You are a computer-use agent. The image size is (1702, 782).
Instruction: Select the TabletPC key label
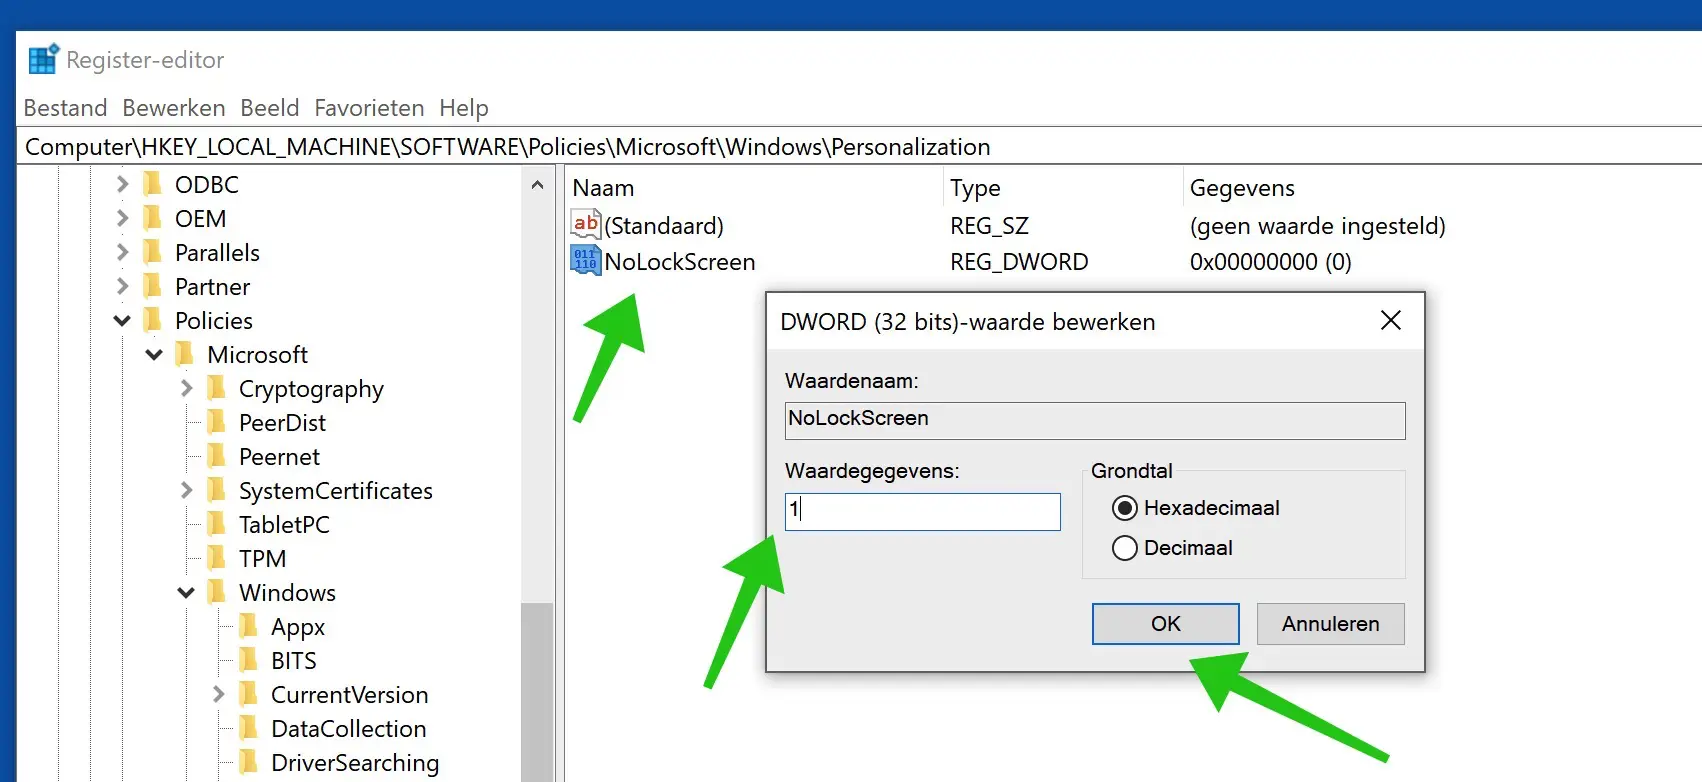click(x=284, y=525)
